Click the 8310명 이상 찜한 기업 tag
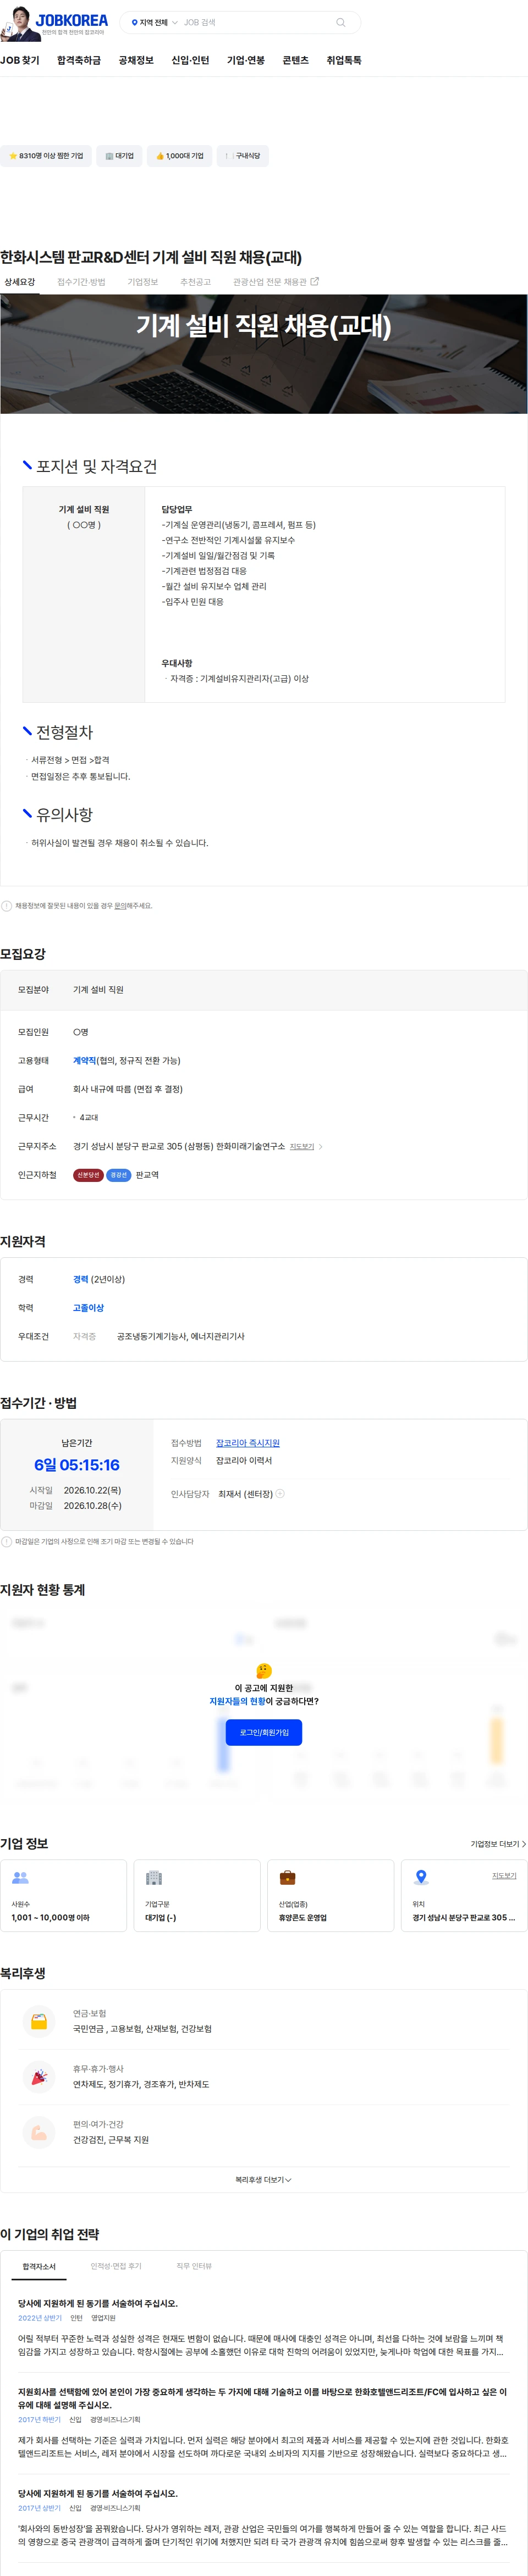The height and width of the screenshot is (2576, 528). [46, 156]
